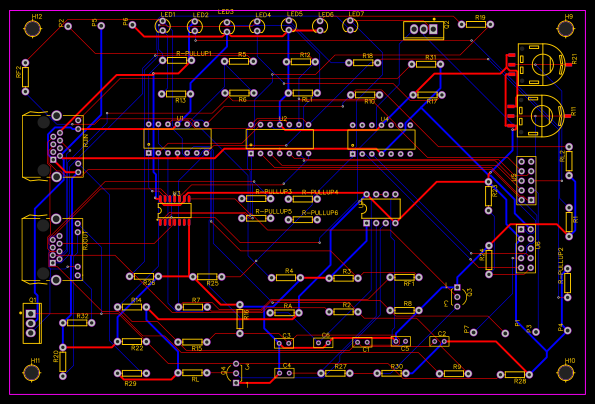Select the RJIN connector footprint
595x404 pixels.
click(53, 146)
